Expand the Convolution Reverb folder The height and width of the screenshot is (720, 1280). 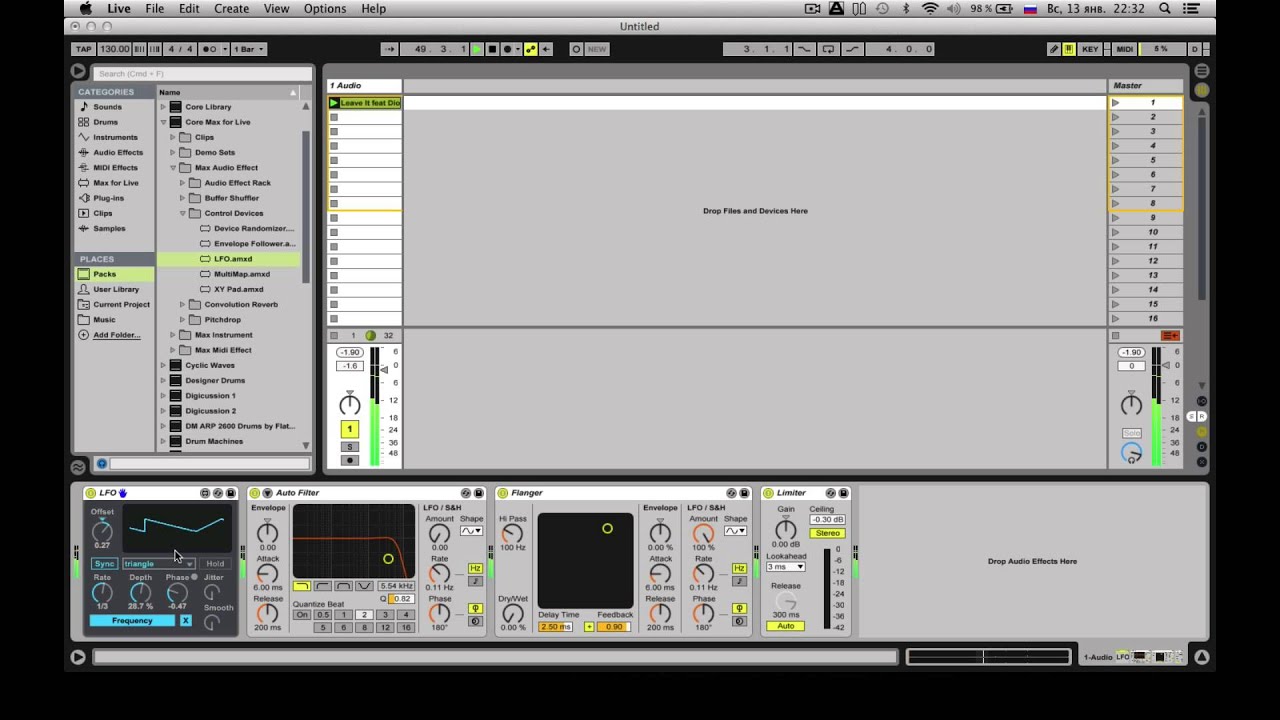(x=183, y=304)
